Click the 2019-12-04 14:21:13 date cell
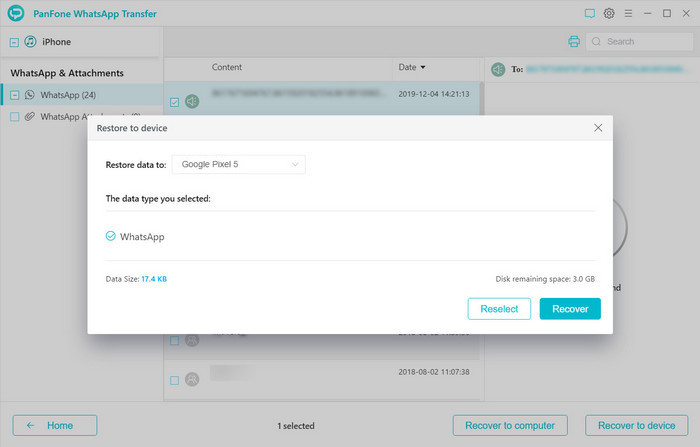The height and width of the screenshot is (447, 700). coord(434,94)
